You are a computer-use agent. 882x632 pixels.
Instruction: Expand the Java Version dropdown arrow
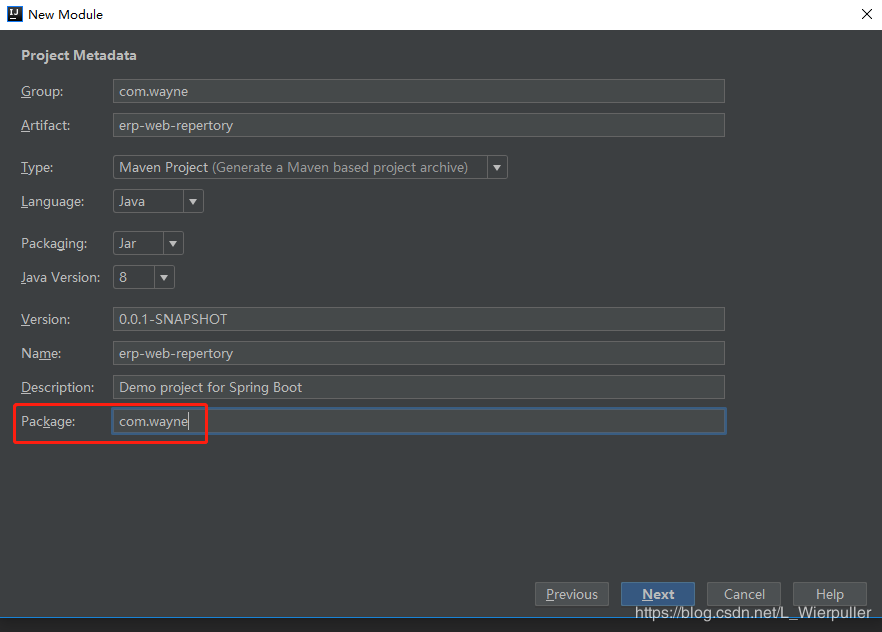(164, 277)
